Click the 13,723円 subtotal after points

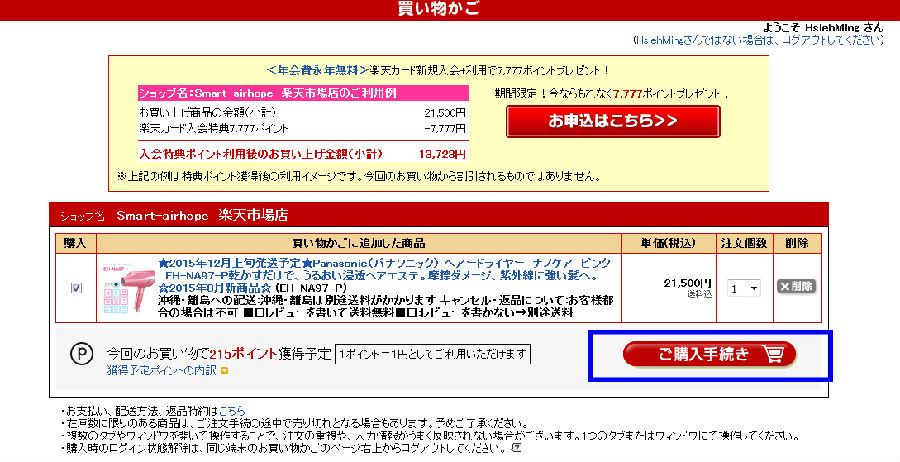(x=443, y=154)
